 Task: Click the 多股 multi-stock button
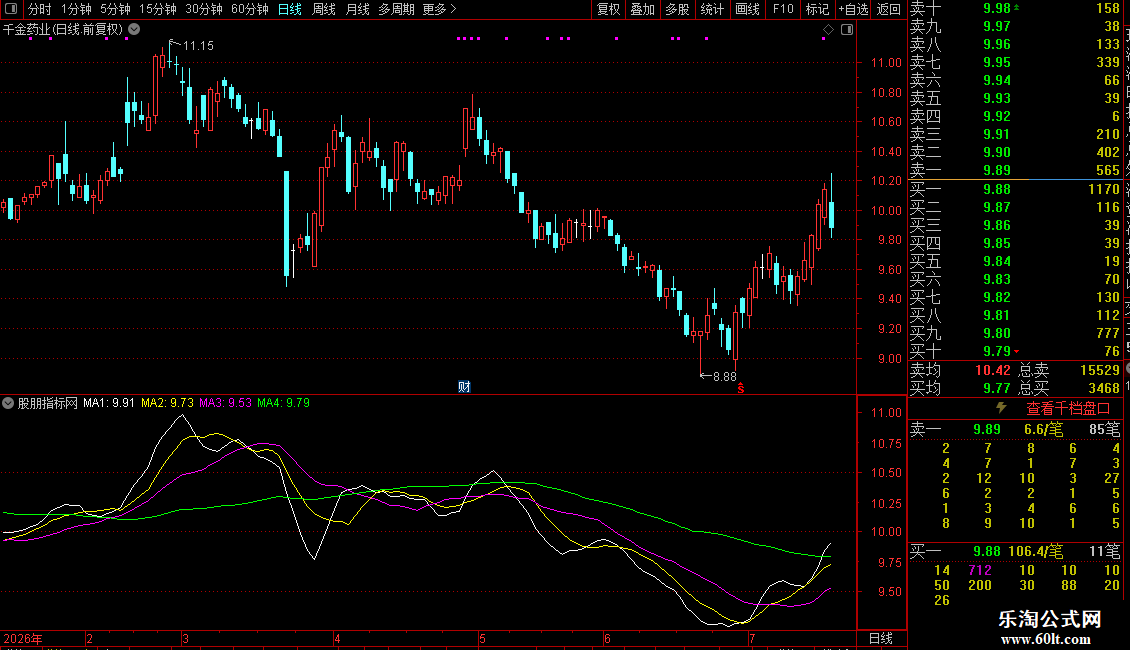[x=677, y=9]
